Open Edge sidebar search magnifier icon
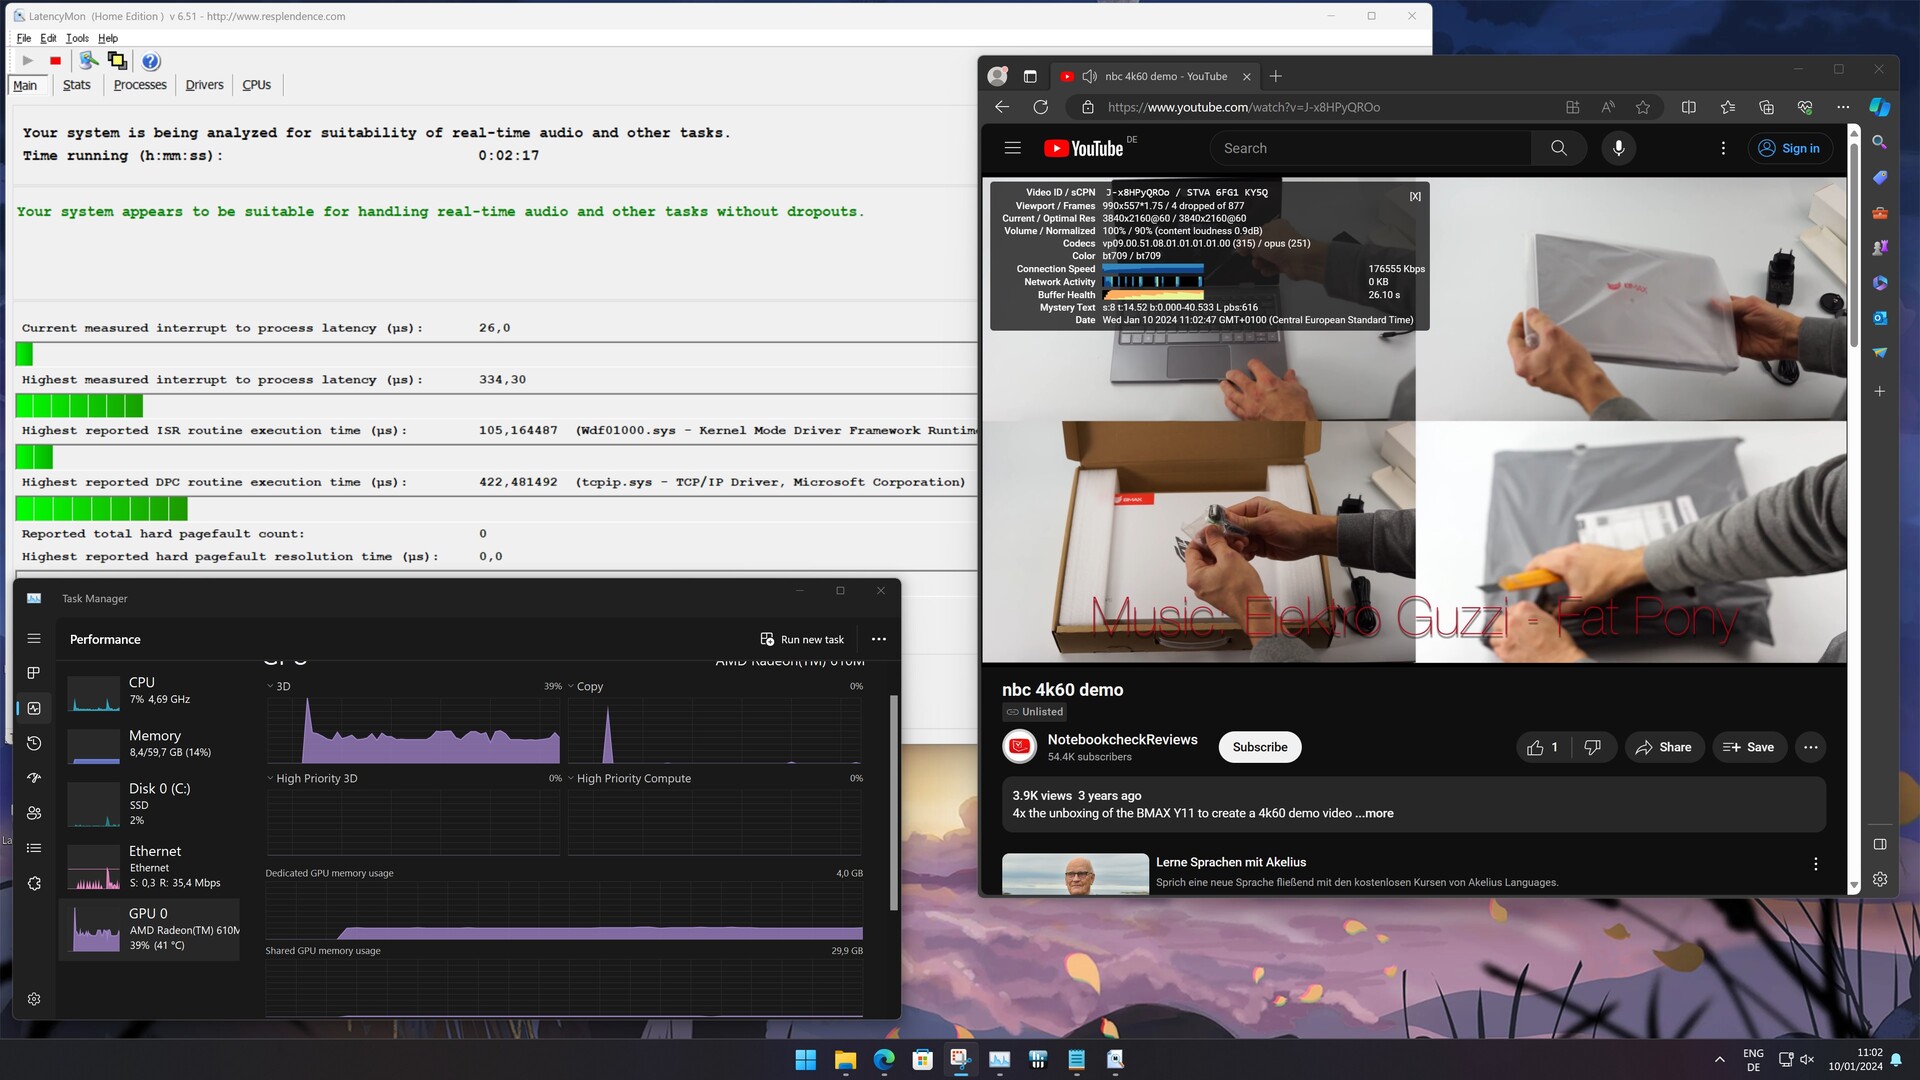 click(1879, 143)
